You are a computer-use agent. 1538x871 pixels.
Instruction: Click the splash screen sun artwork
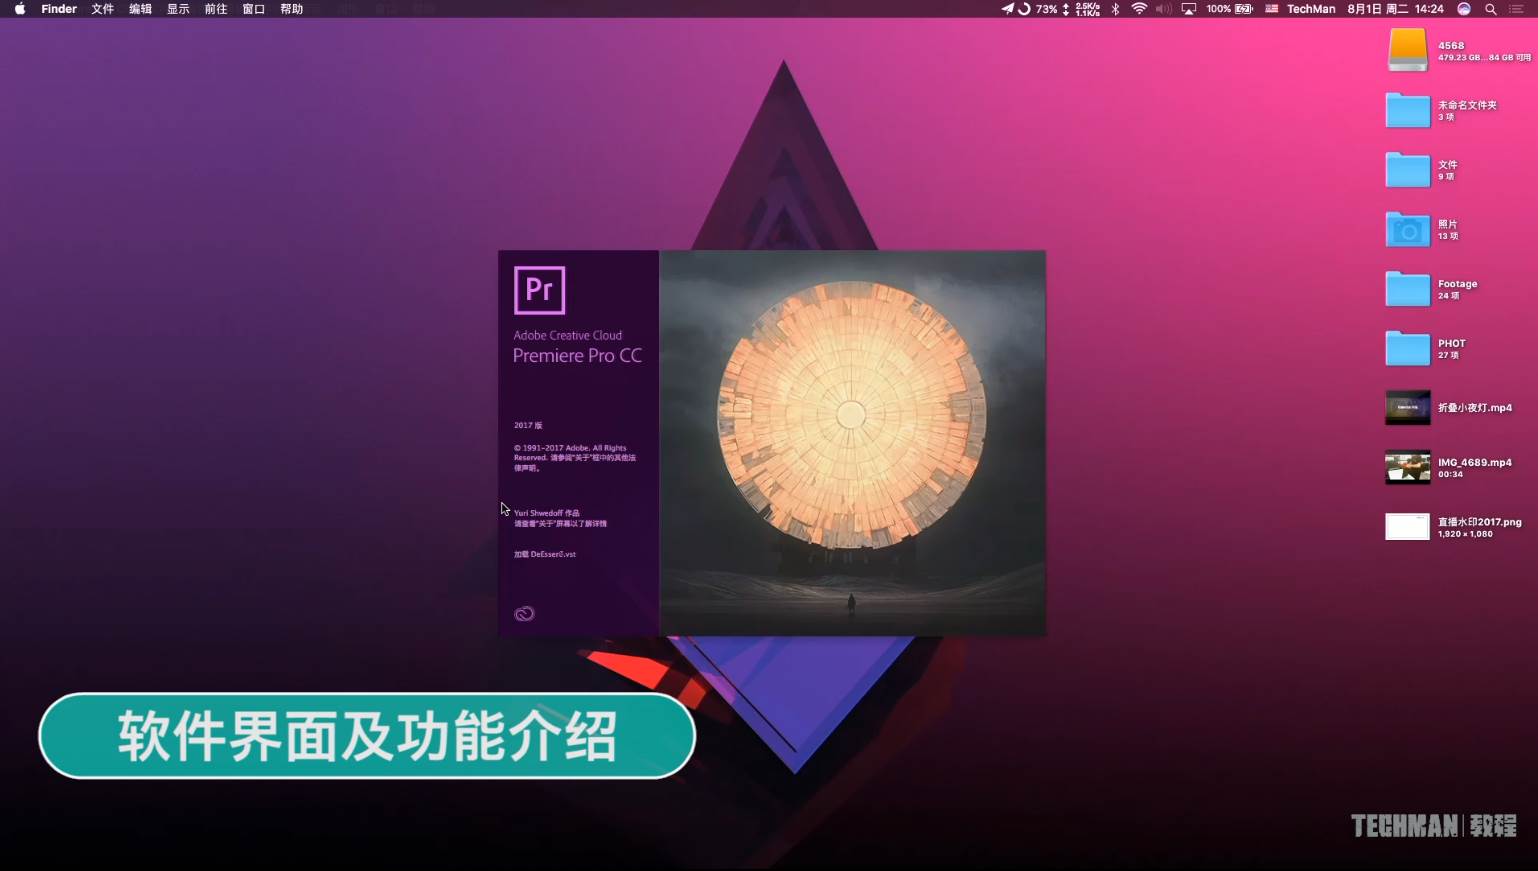click(851, 415)
